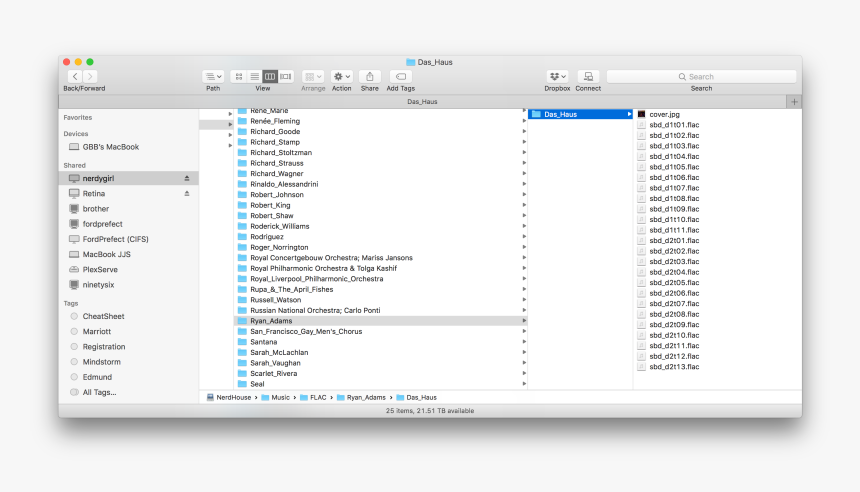The width and height of the screenshot is (860, 492).
Task: Switch to icon view
Action: pos(239,77)
